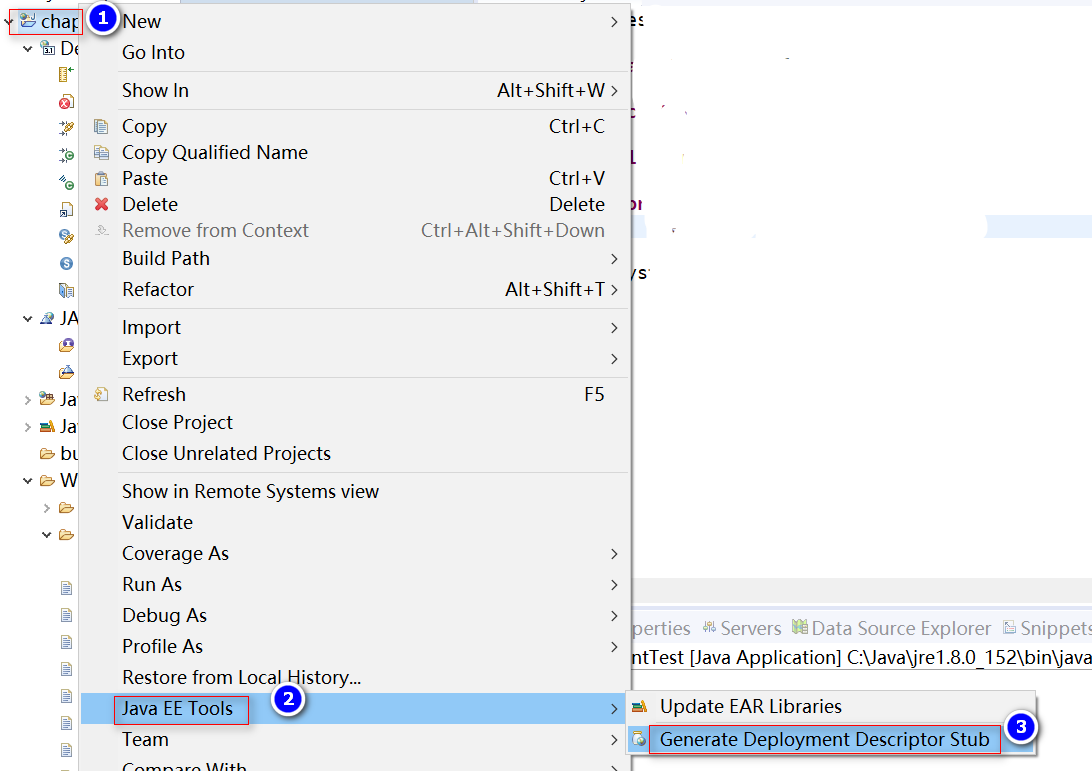Click the Update EAR Libraries icon
The image size is (1092, 771).
[x=639, y=706]
